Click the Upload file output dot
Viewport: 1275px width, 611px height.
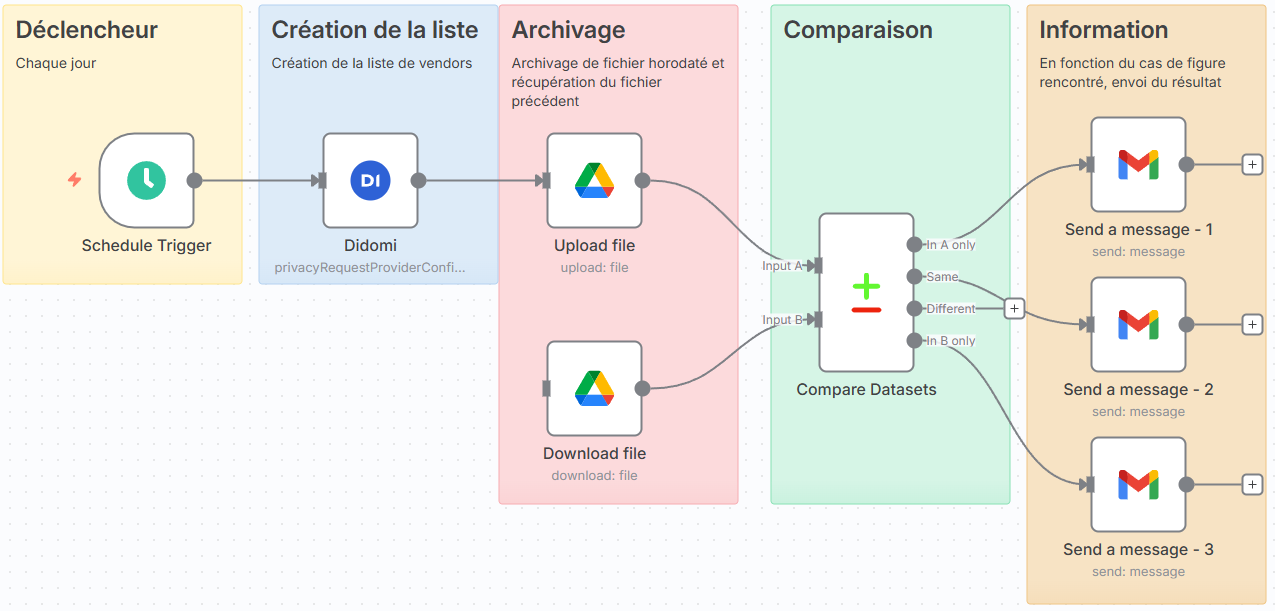point(642,181)
